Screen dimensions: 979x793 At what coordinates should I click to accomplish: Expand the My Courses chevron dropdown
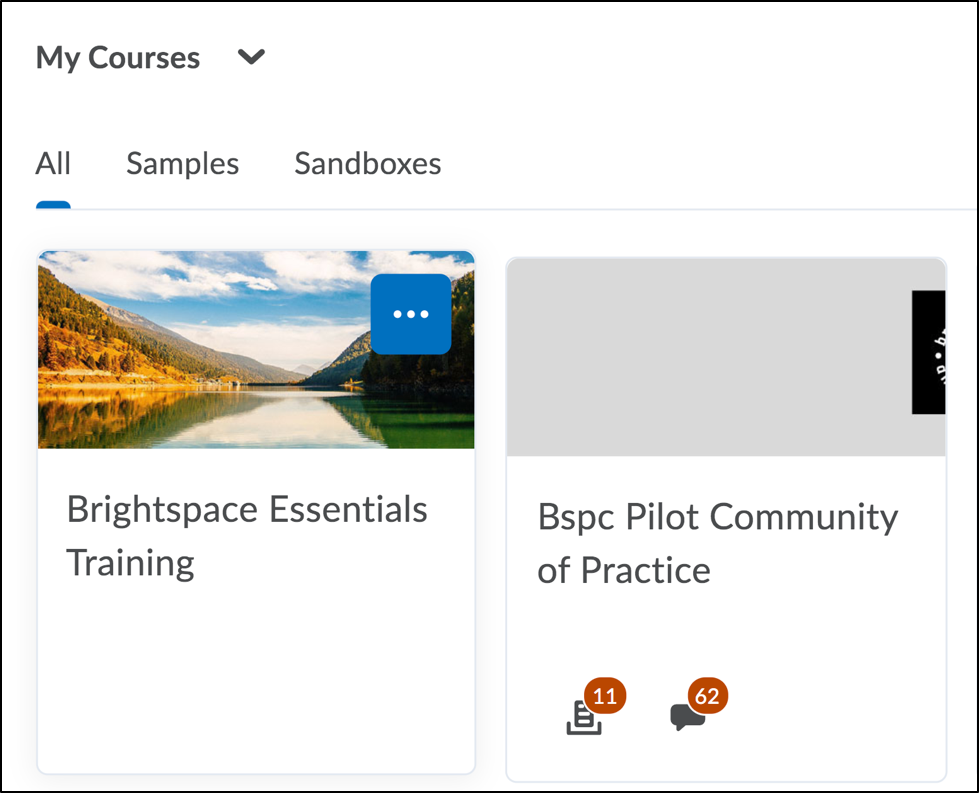251,58
